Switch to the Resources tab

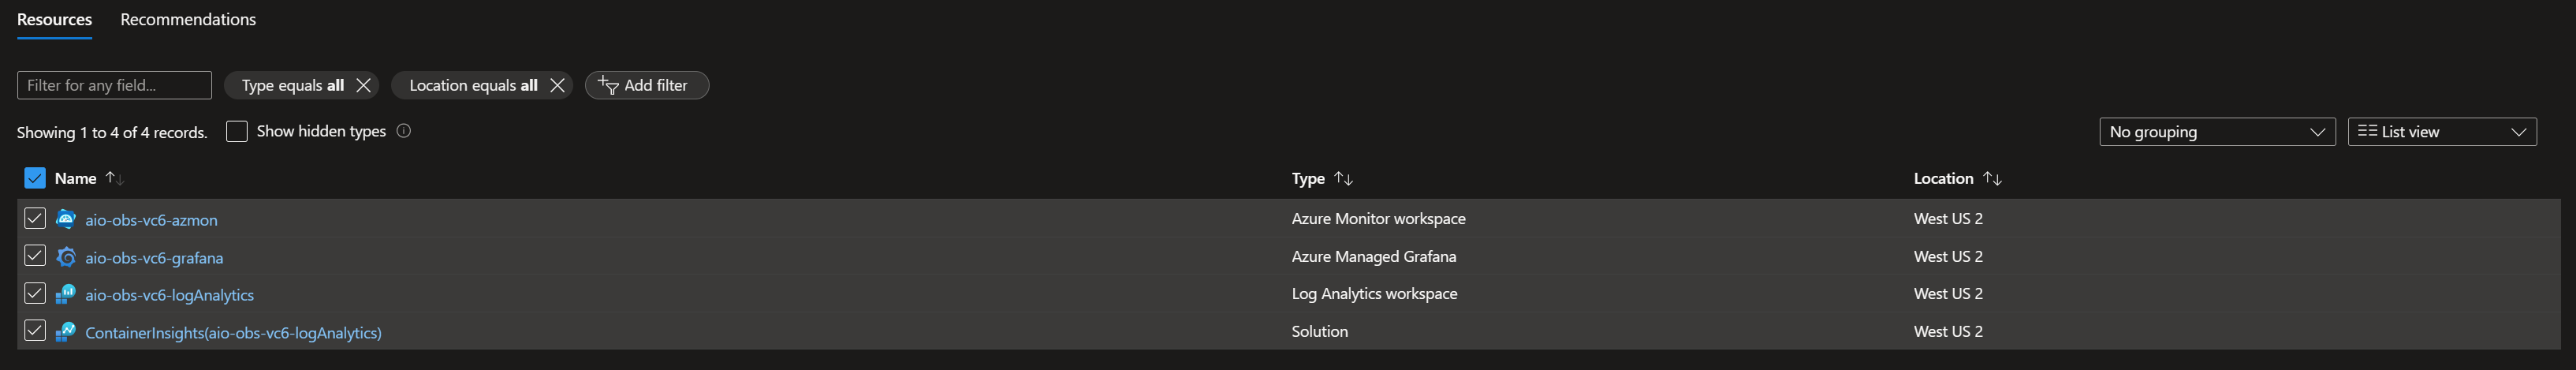(54, 19)
